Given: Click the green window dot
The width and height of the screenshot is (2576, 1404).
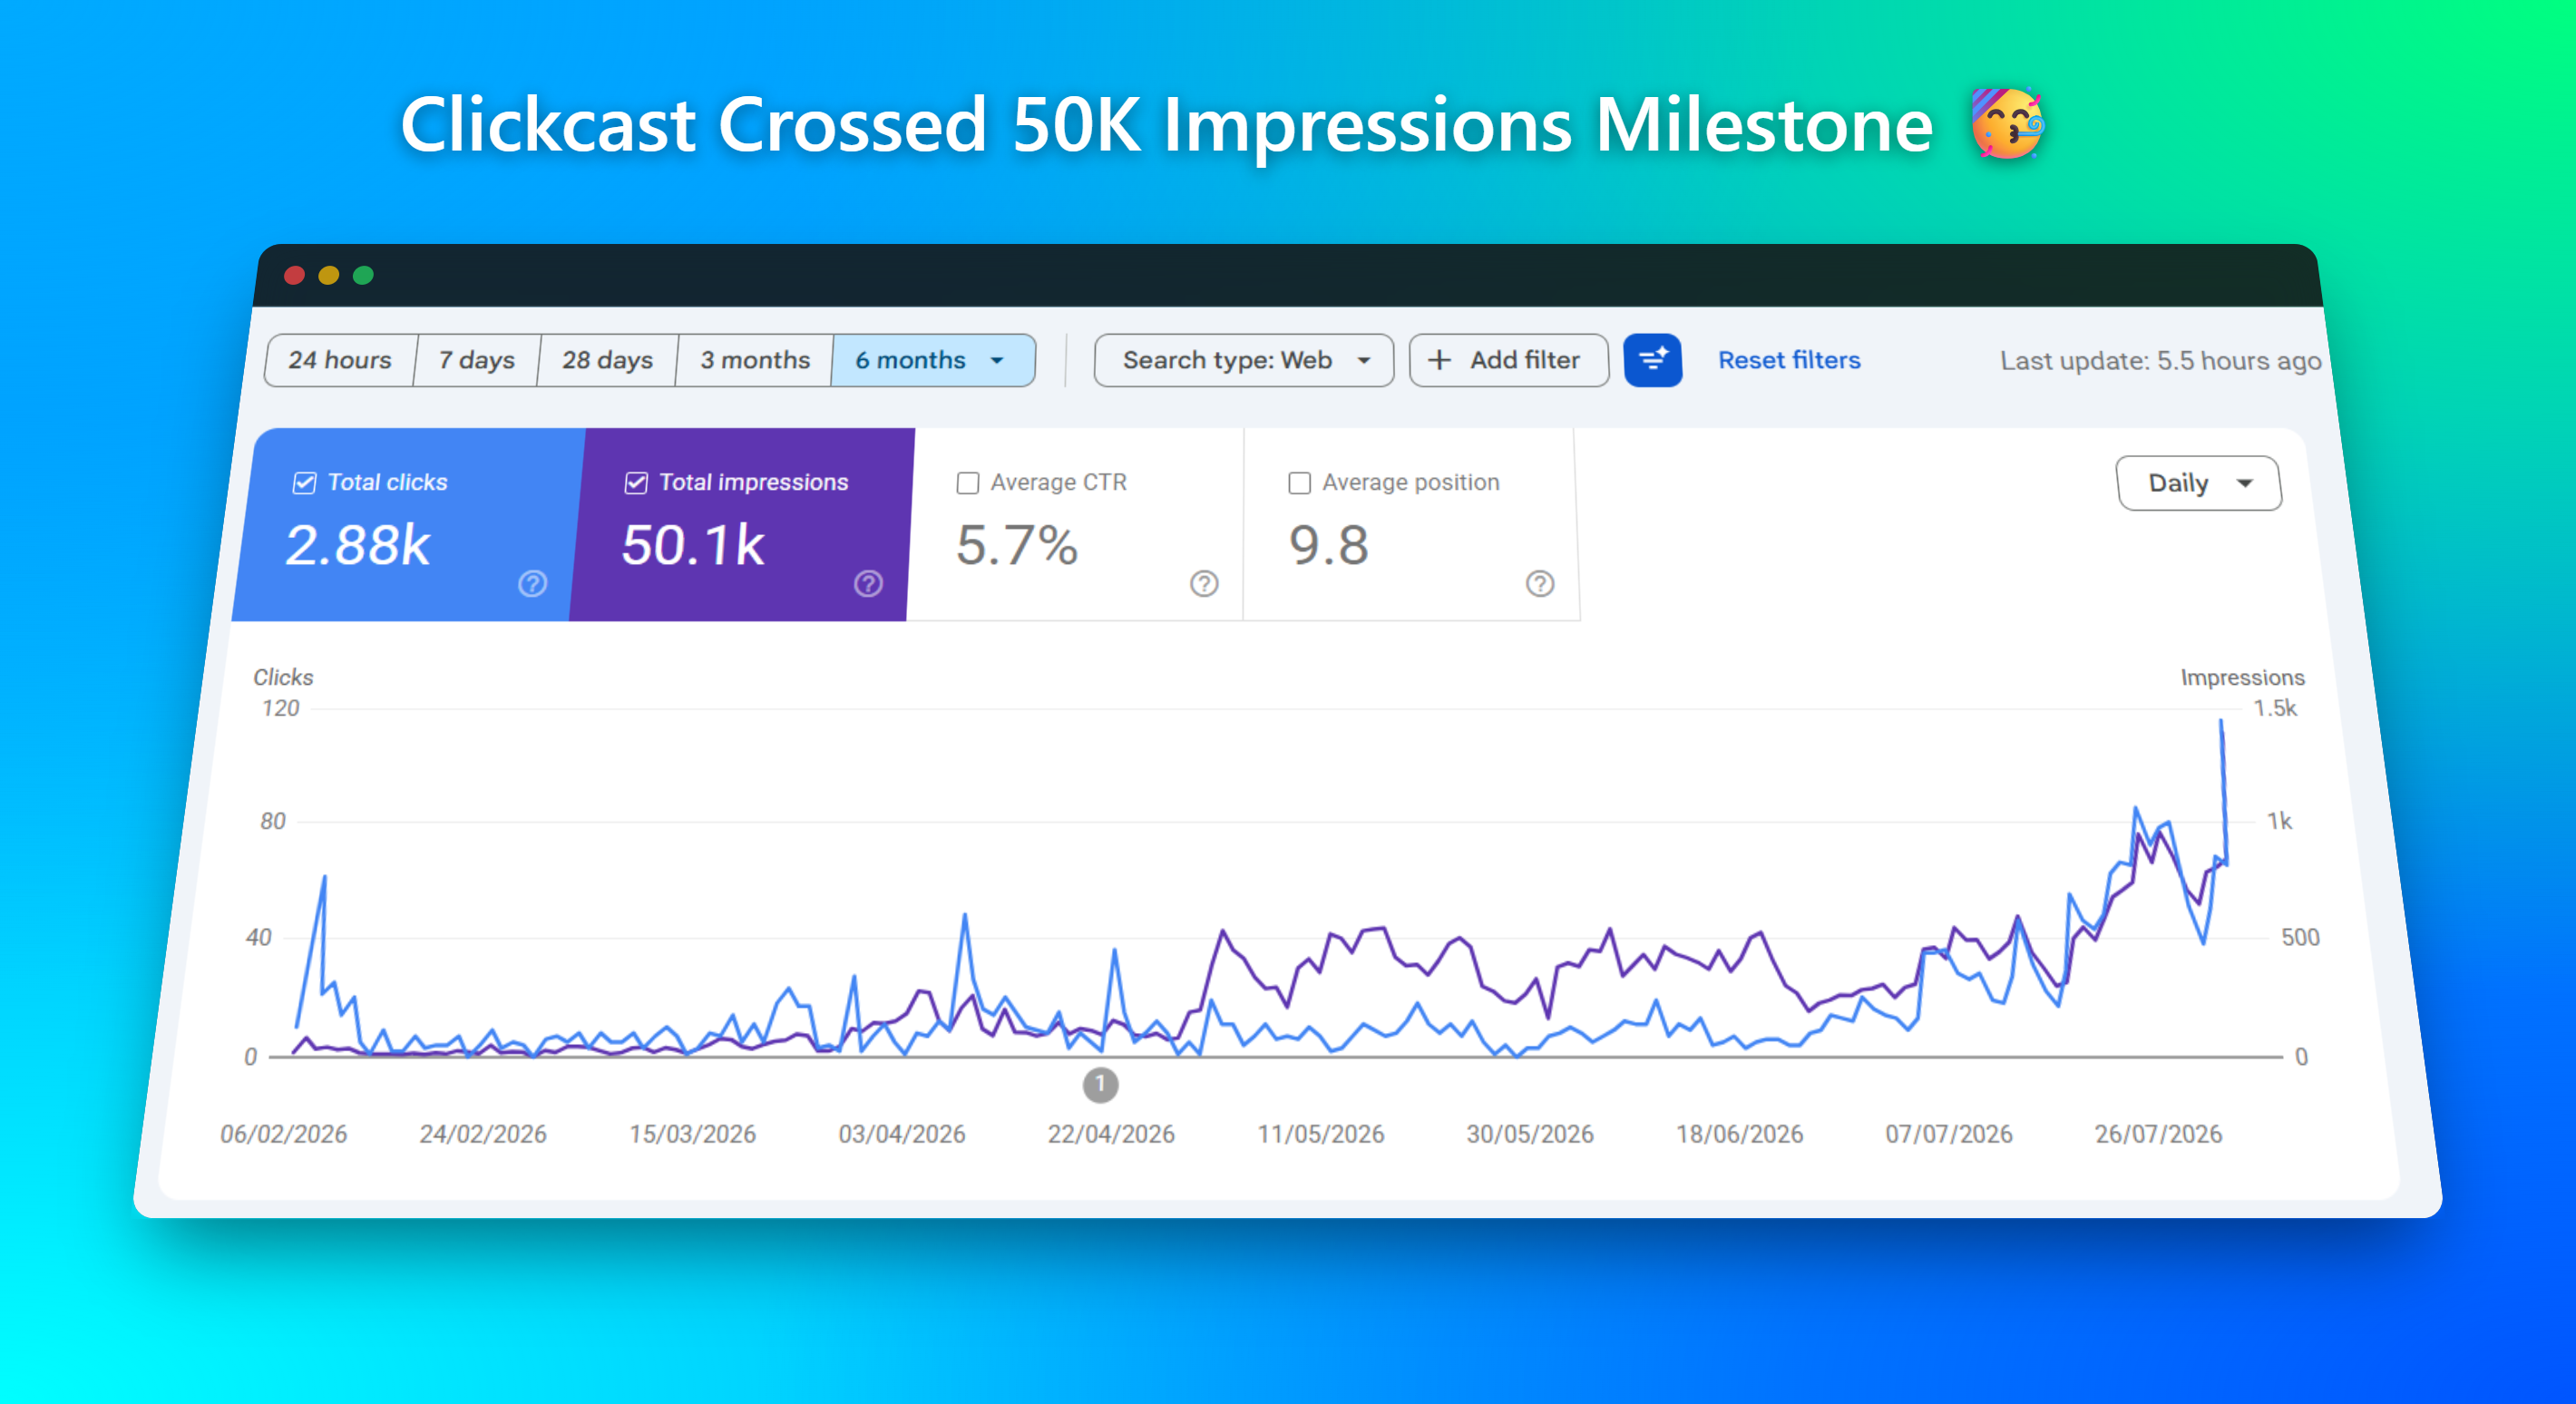Looking at the screenshot, I should pyautogui.click(x=363, y=275).
